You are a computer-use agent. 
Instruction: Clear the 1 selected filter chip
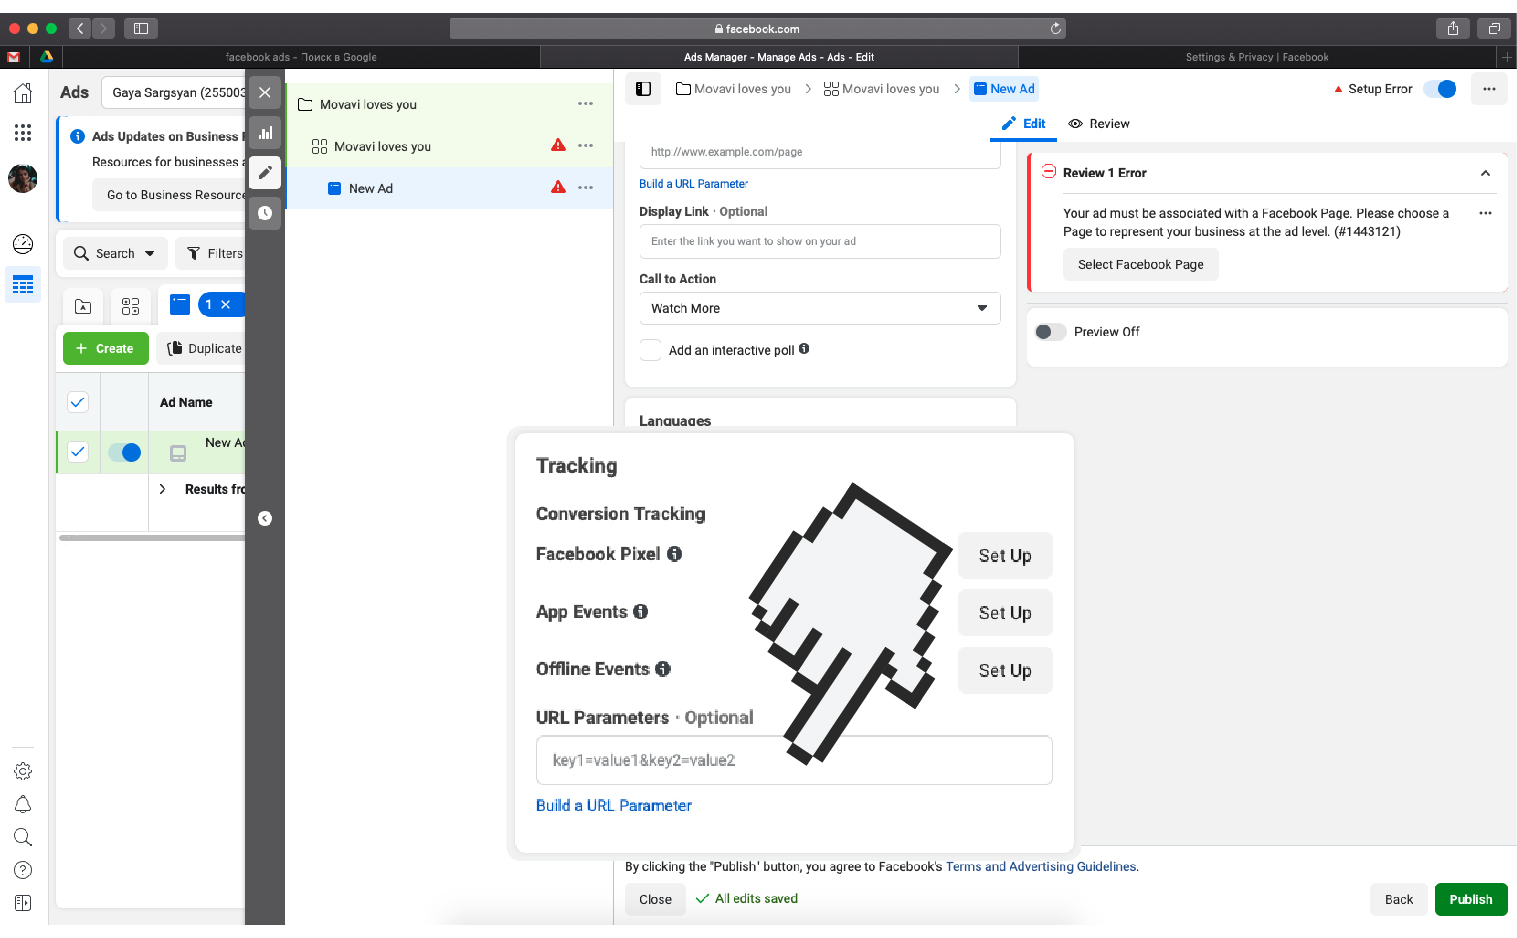click(225, 305)
